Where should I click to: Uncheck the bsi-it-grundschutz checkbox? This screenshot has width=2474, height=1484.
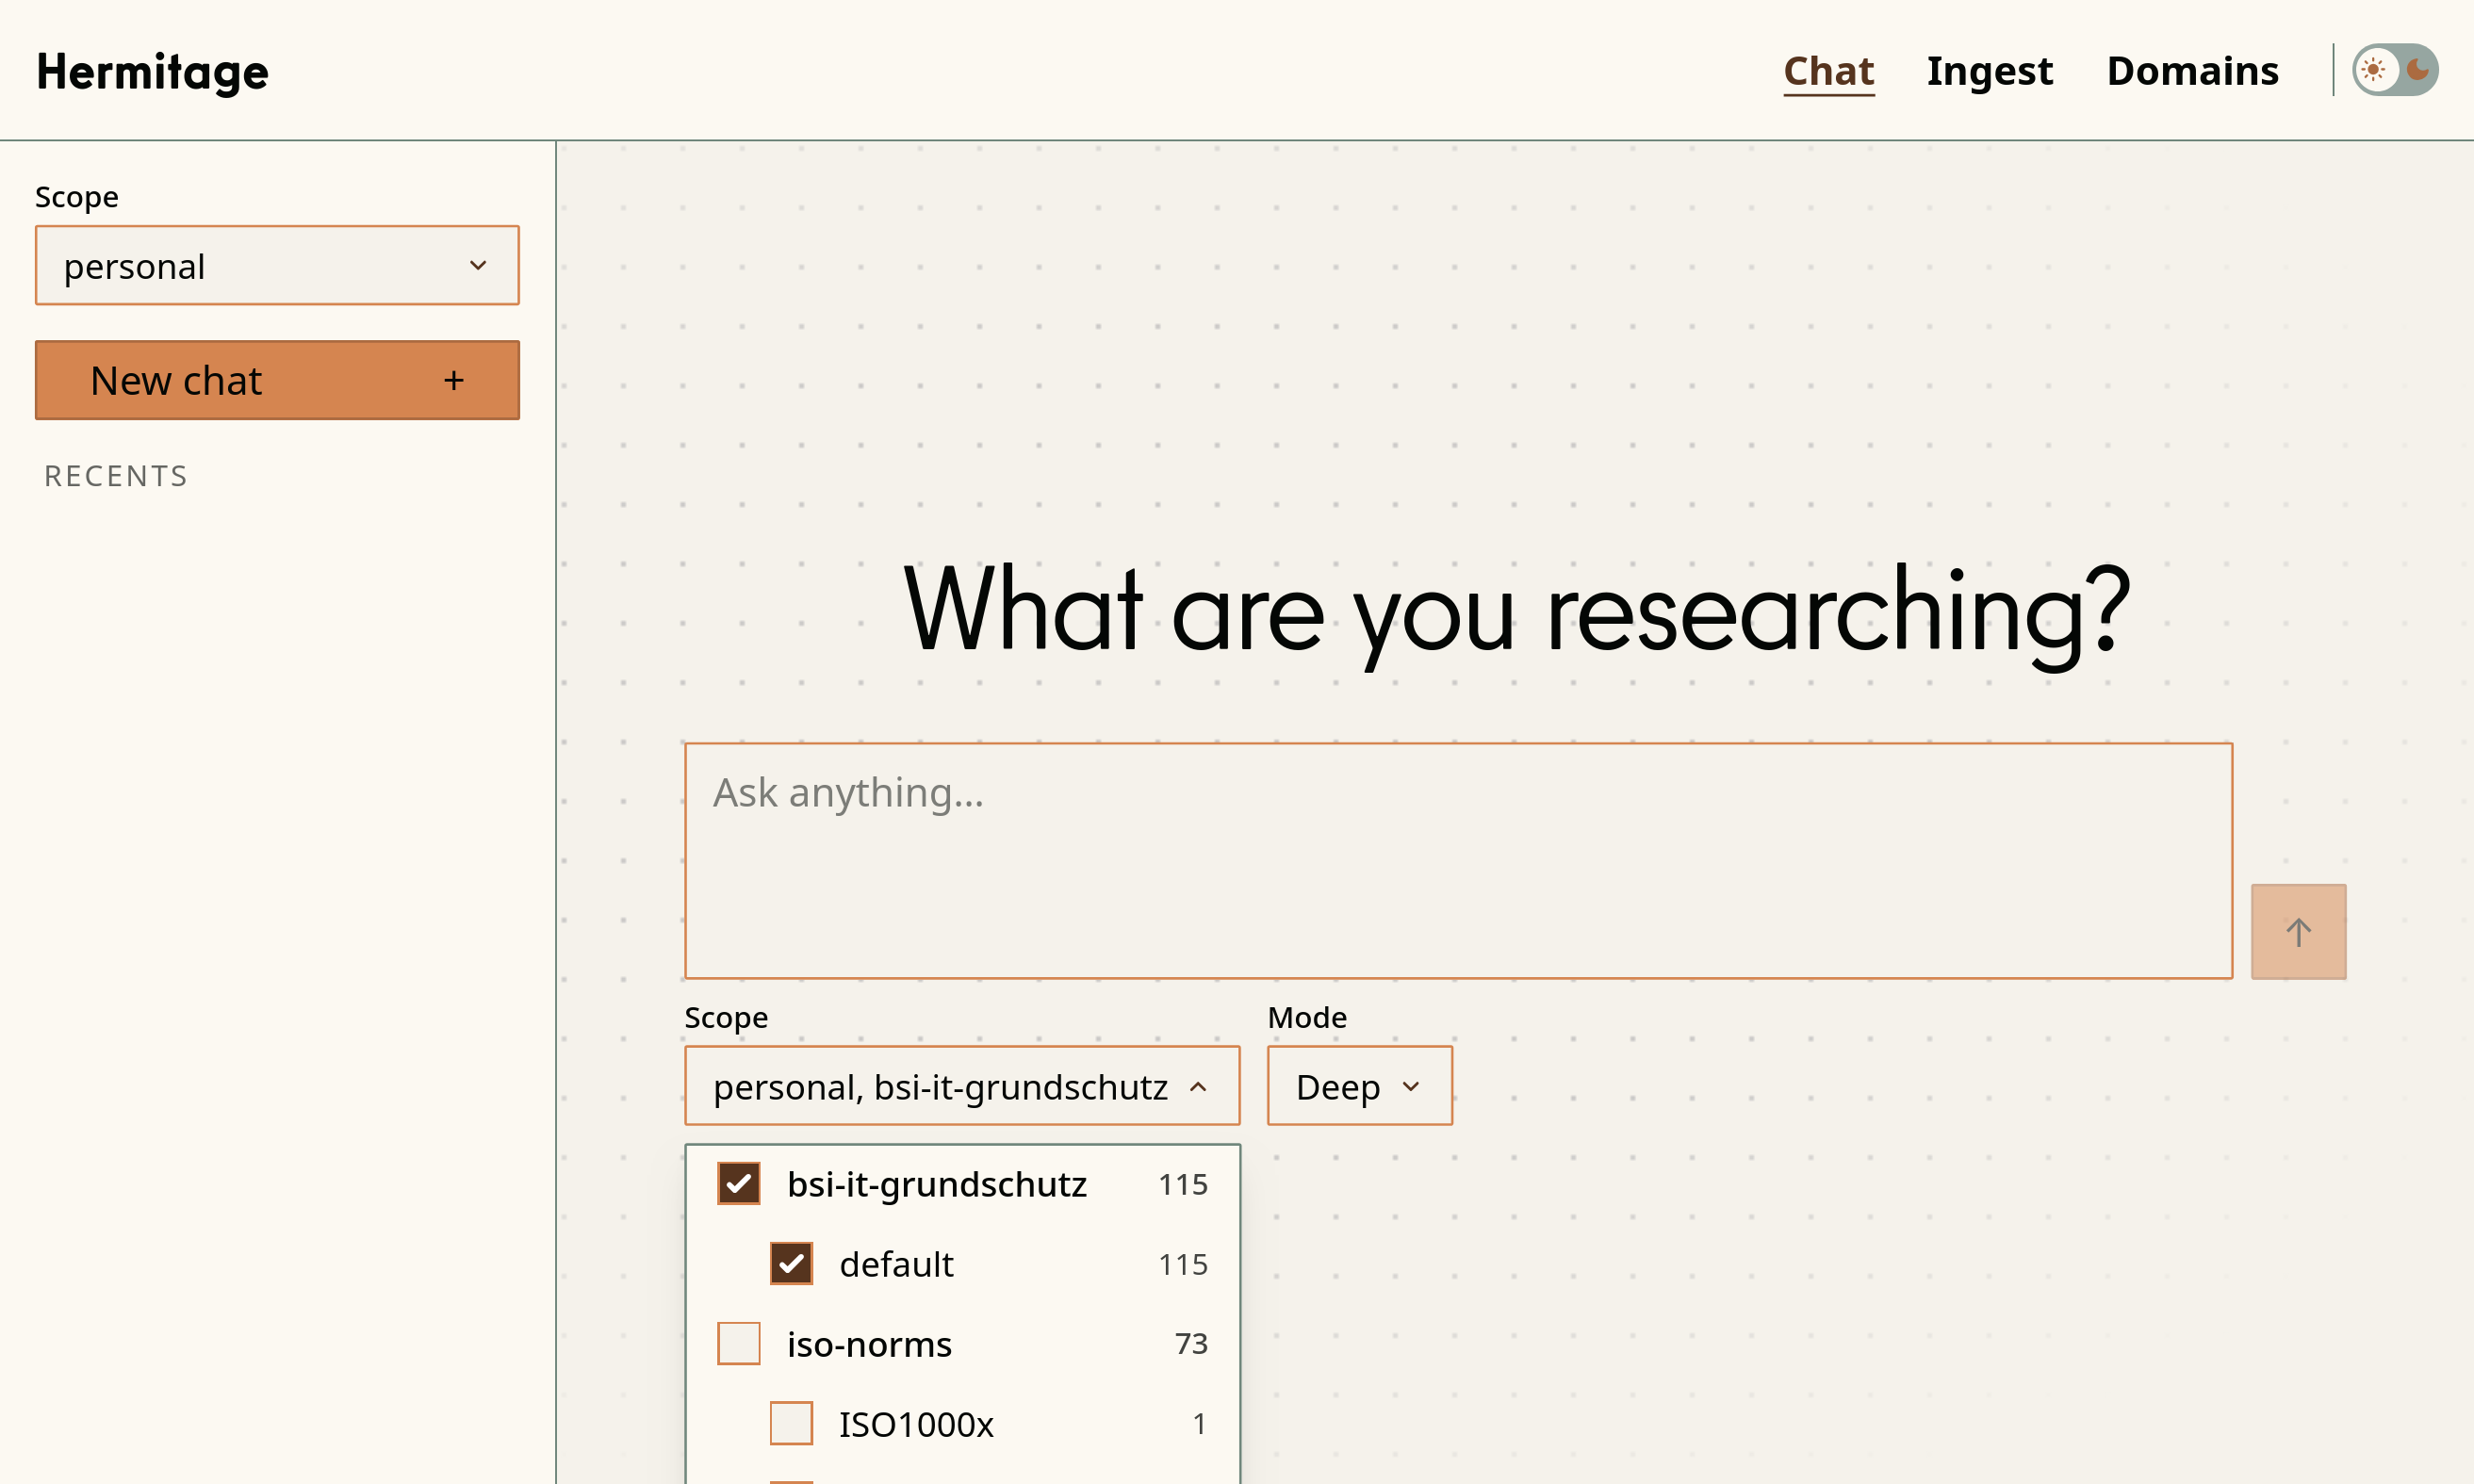click(x=739, y=1183)
